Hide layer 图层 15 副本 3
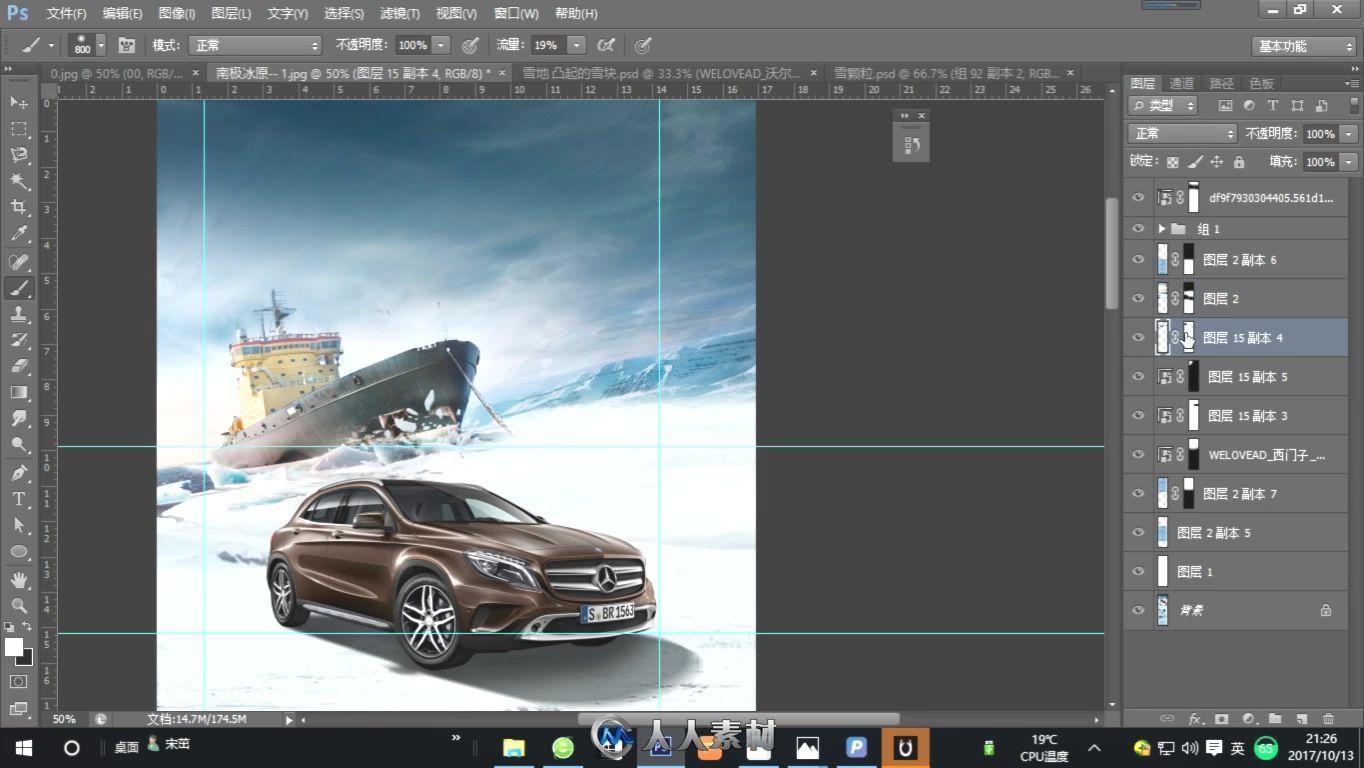Viewport: 1364px width, 768px height. [x=1138, y=416]
